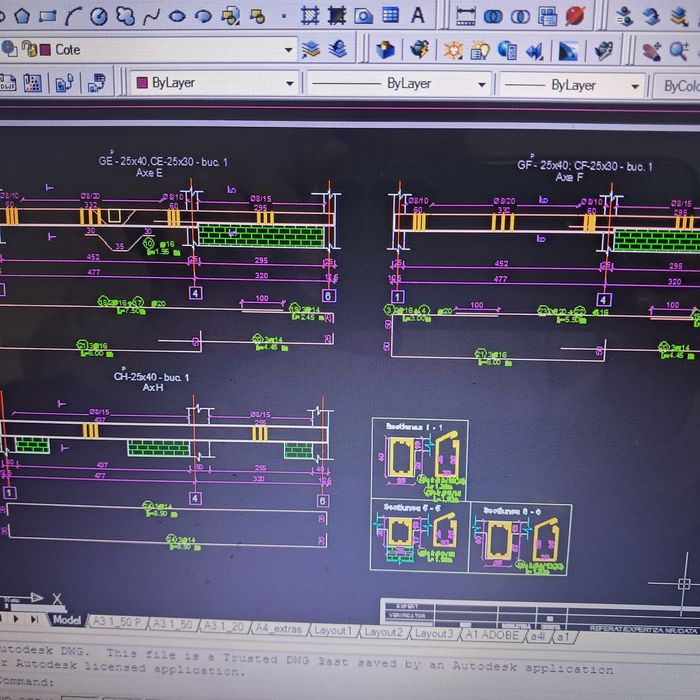Click the table data extraction icon

tap(97, 83)
